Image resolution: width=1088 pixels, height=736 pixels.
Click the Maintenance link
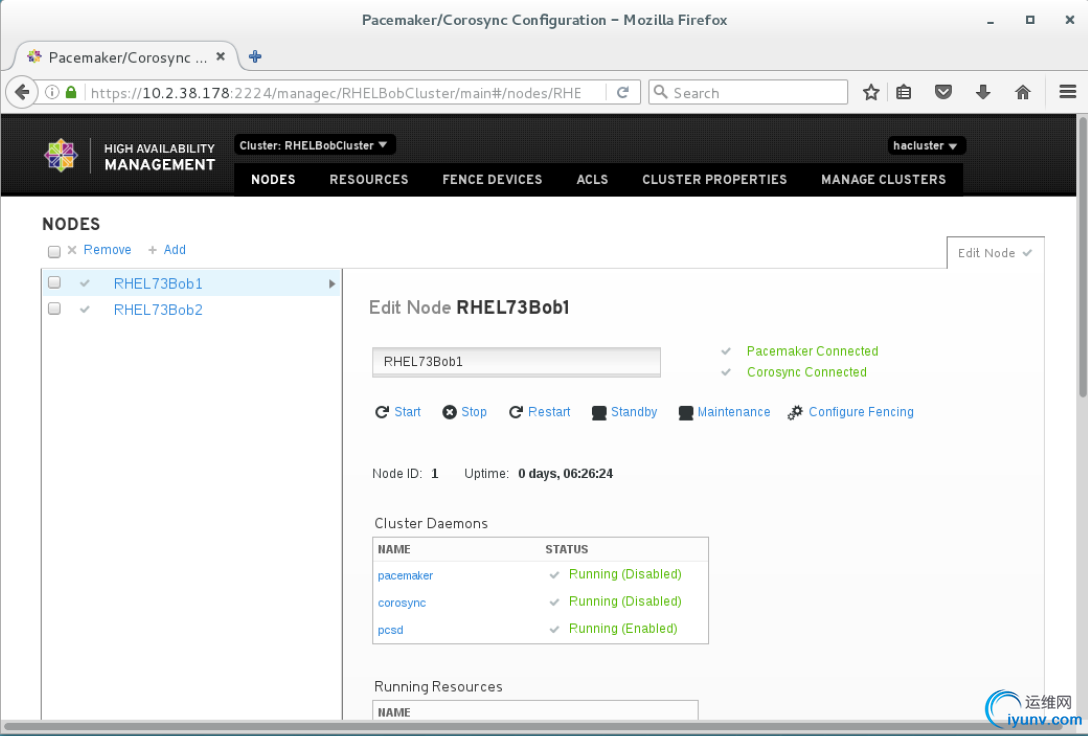733,412
